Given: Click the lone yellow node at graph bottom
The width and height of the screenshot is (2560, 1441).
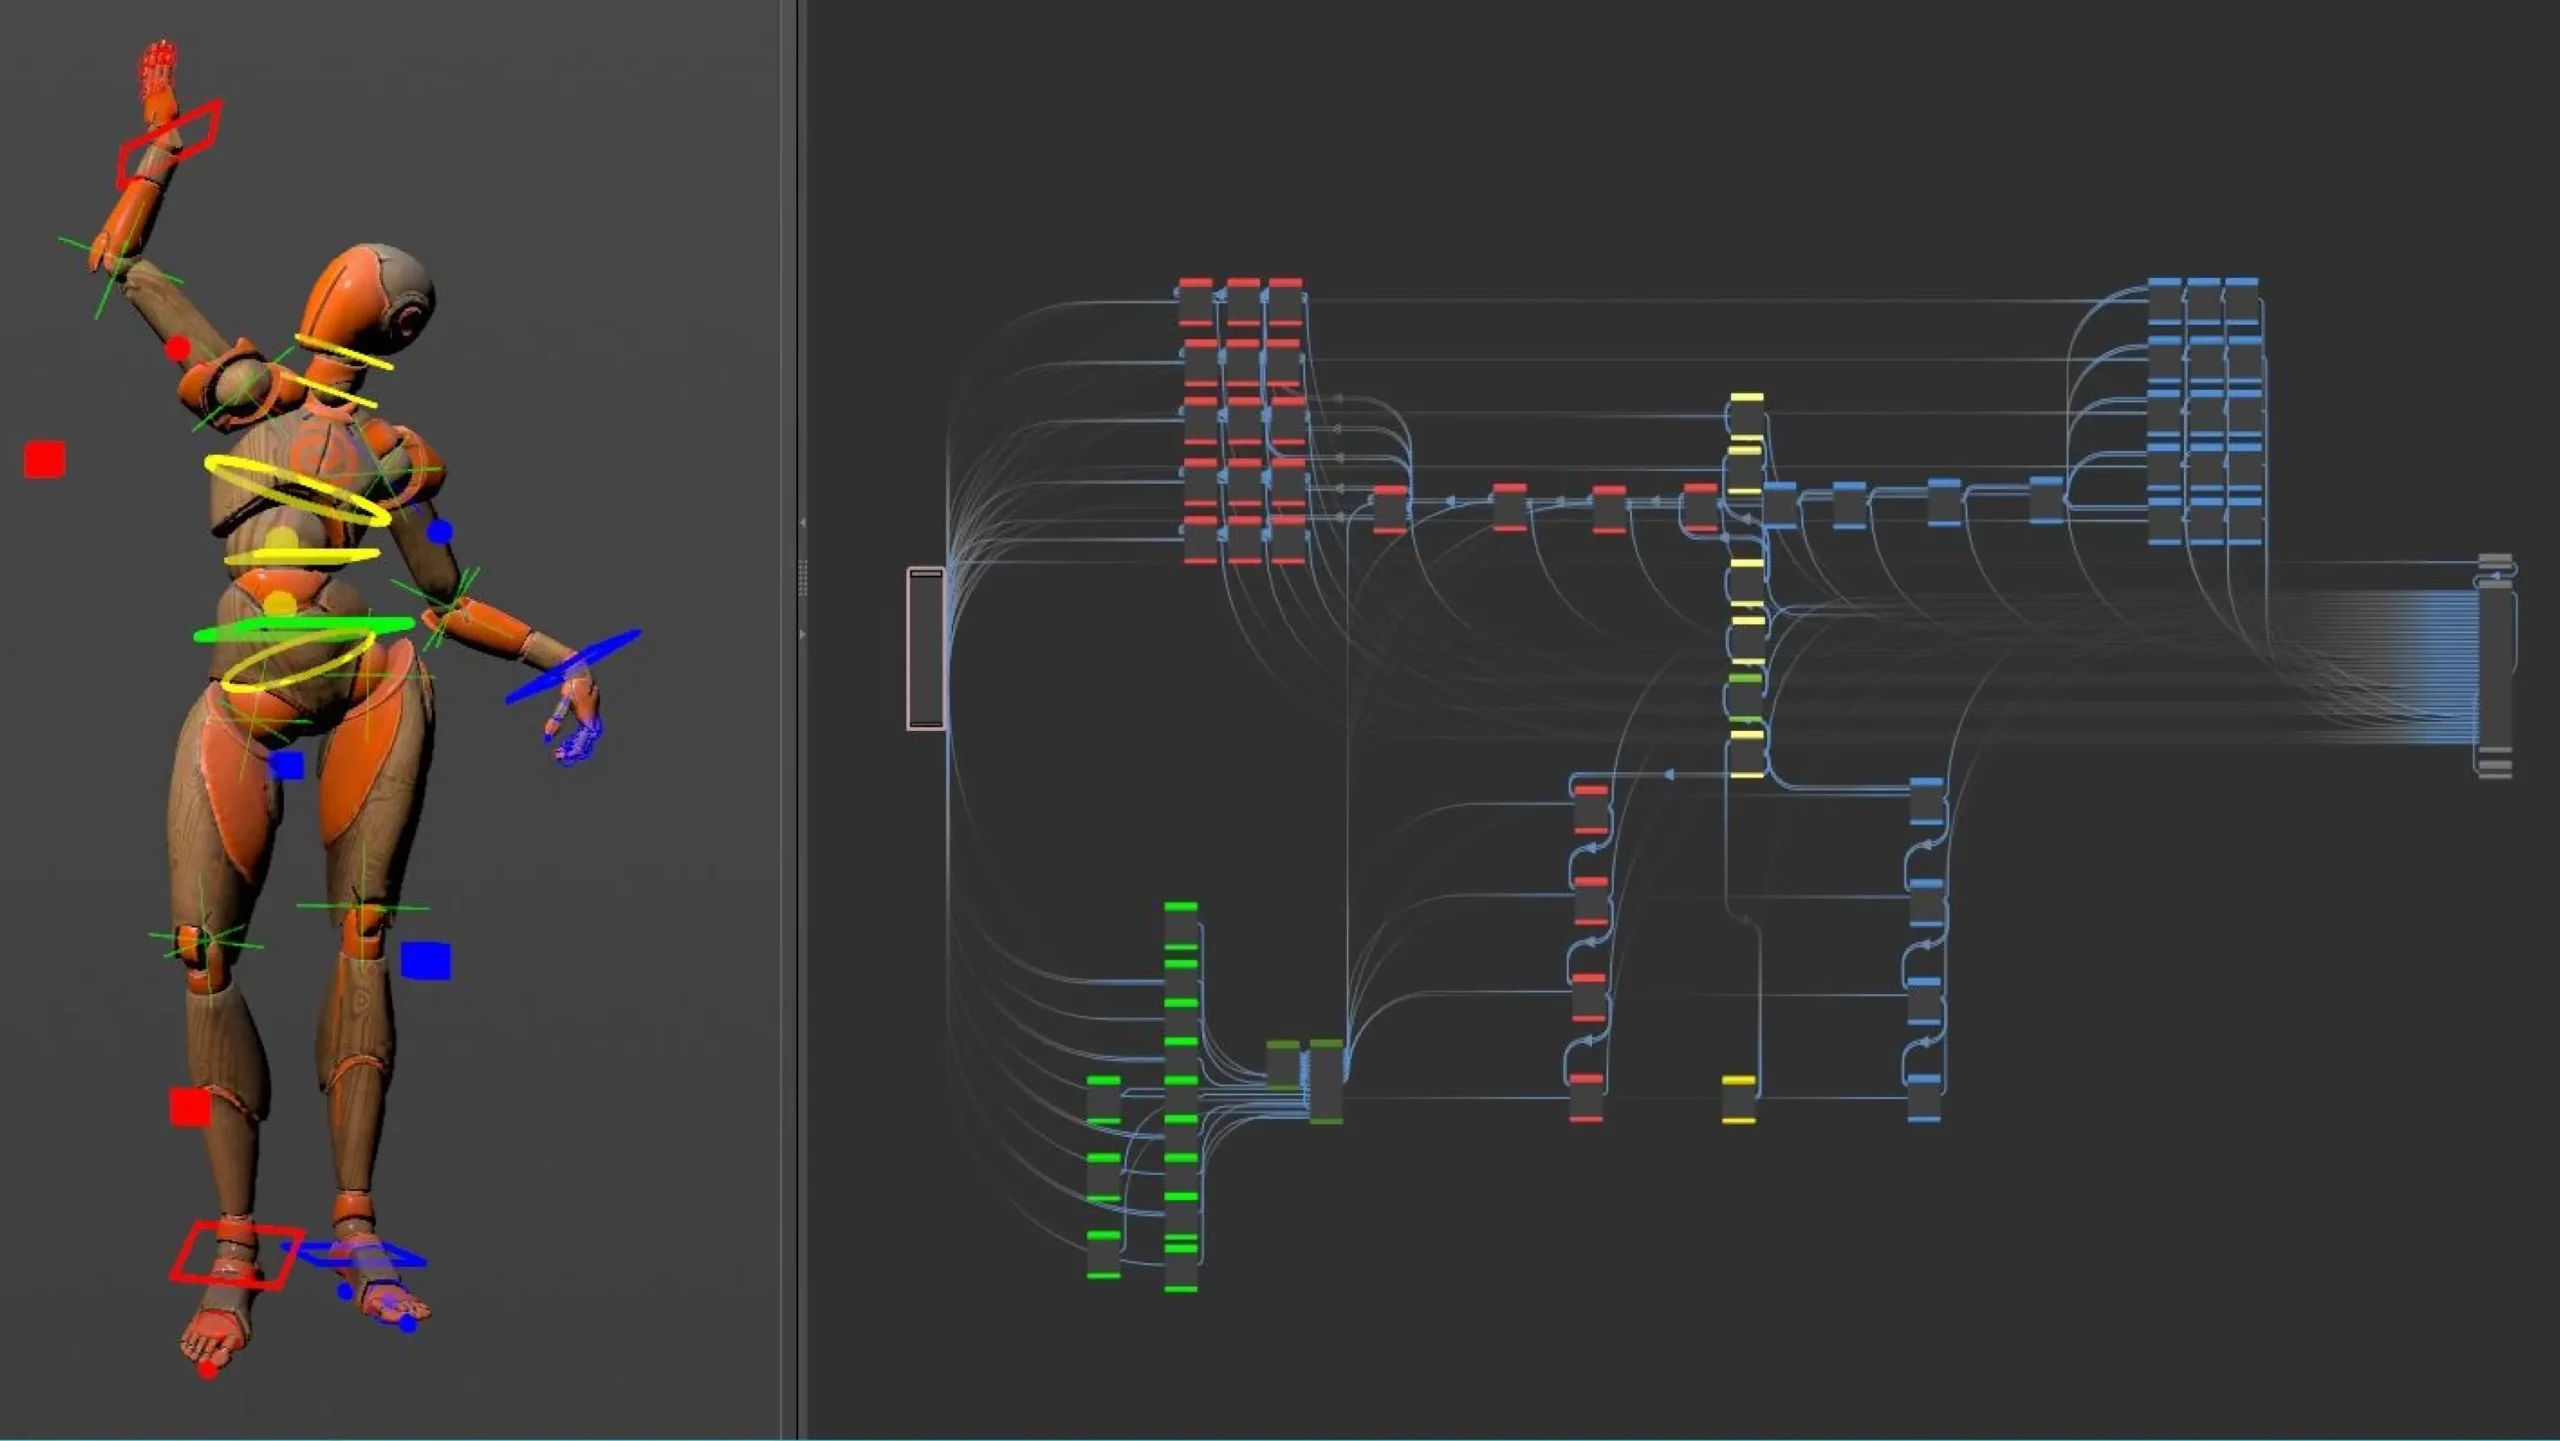Looking at the screenshot, I should tap(1739, 1100).
